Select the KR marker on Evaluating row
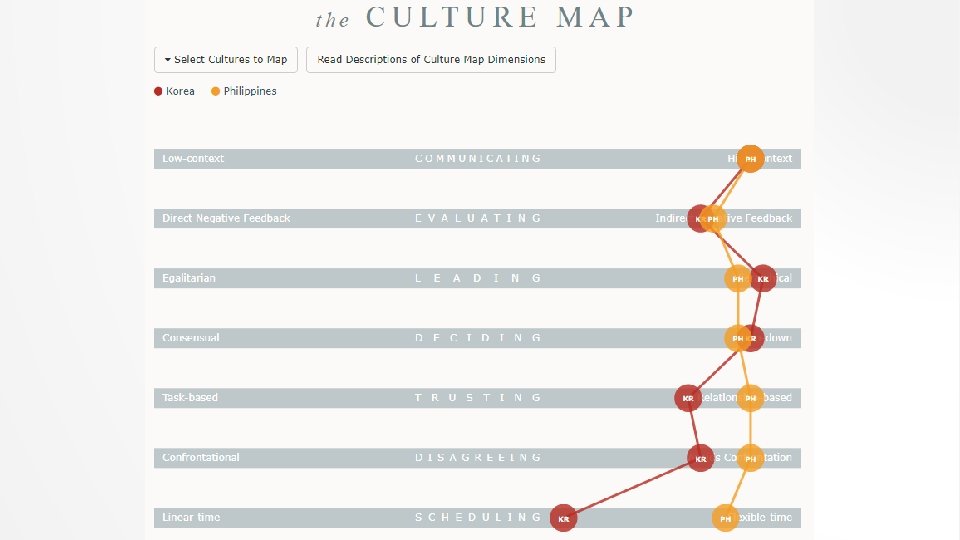Screen dimensions: 960x540 [x=698, y=218]
